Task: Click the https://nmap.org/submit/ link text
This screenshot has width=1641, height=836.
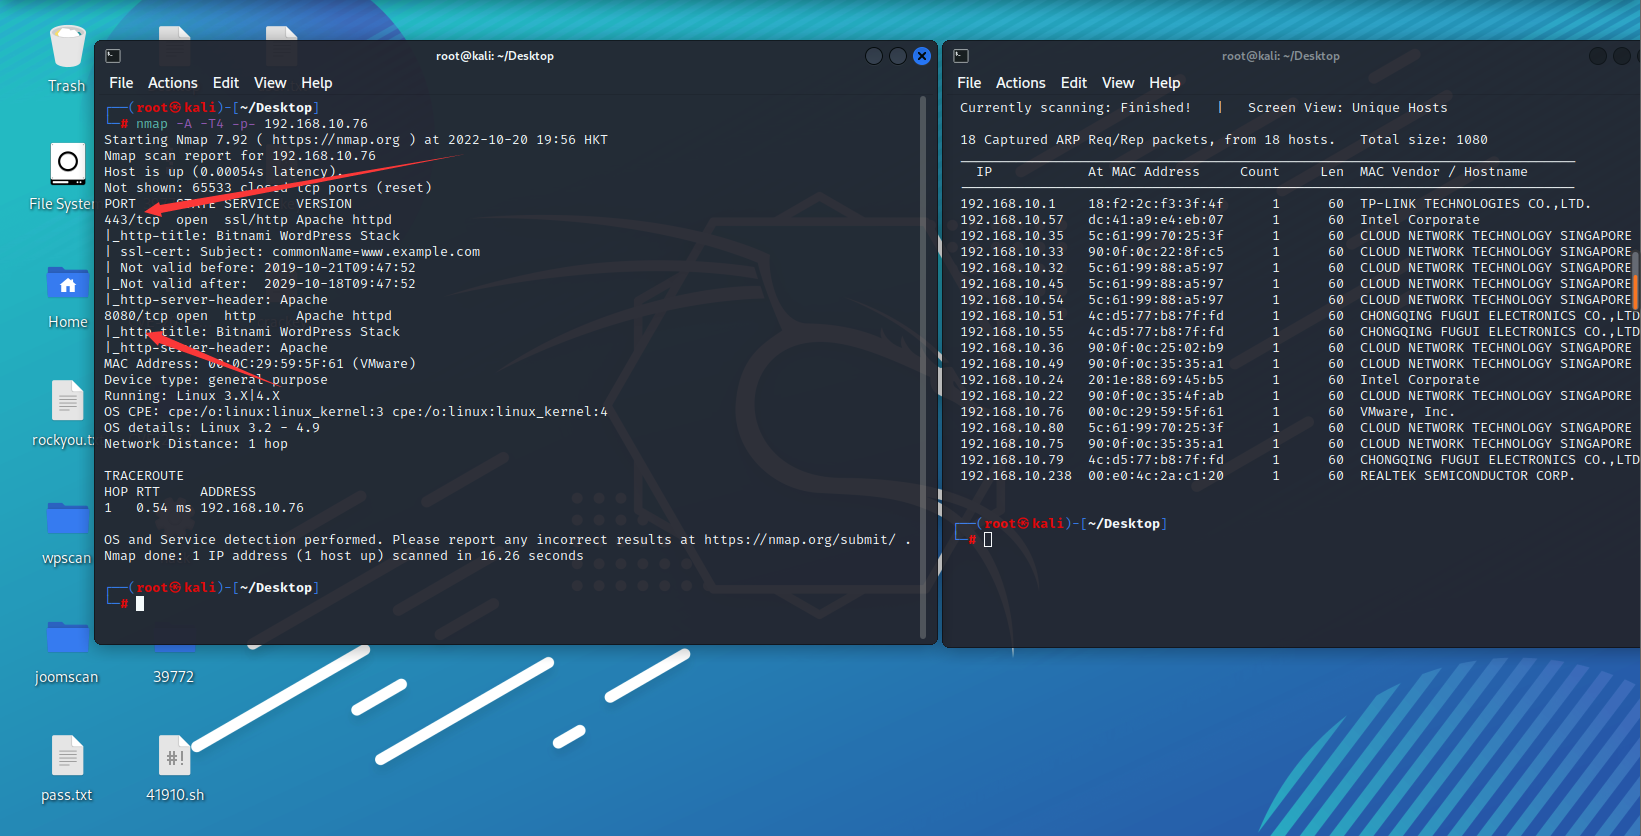Action: coord(800,540)
